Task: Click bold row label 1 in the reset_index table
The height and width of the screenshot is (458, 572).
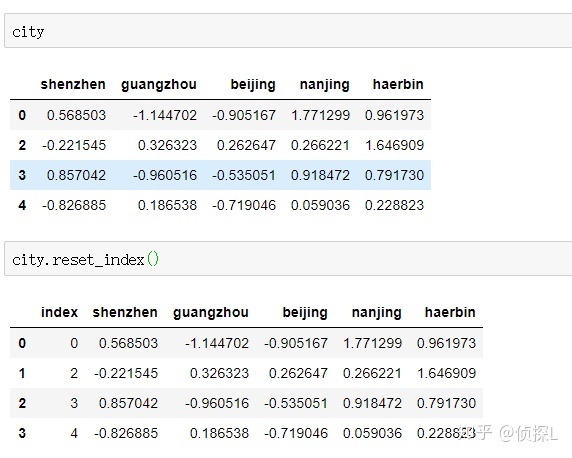Action: click(x=22, y=373)
